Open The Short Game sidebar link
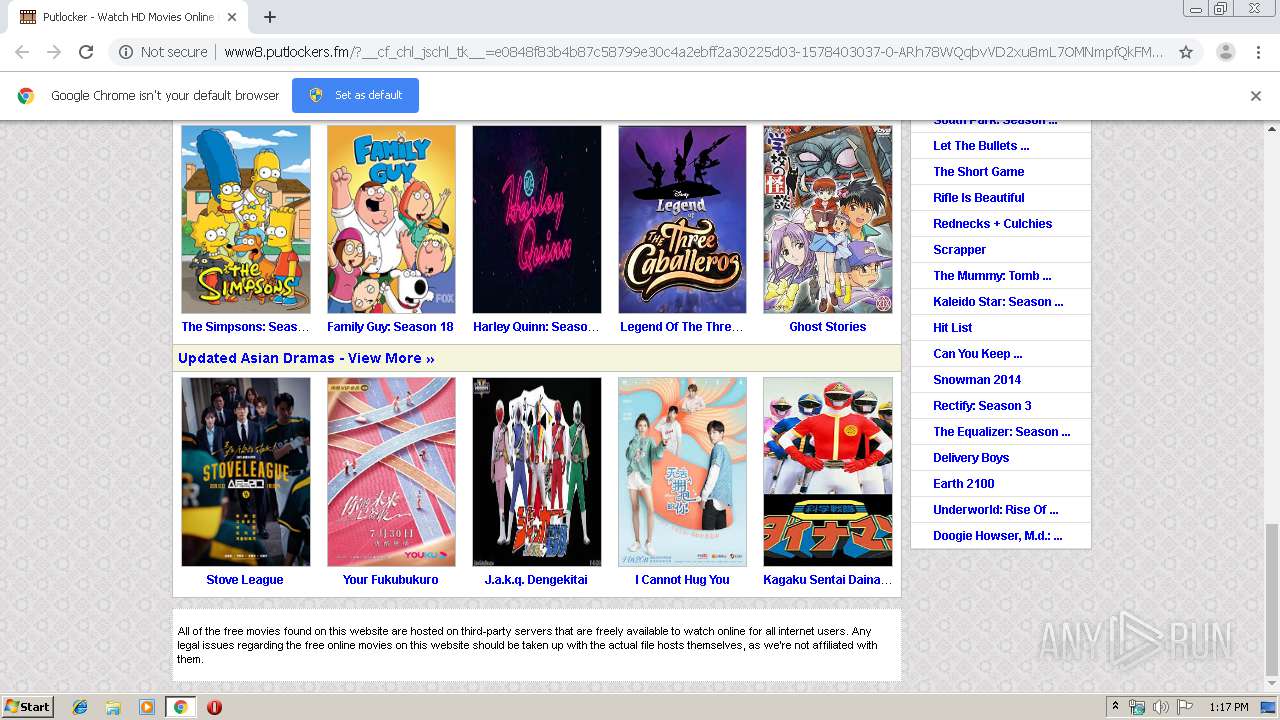This screenshot has height=720, width=1280. coord(979,172)
